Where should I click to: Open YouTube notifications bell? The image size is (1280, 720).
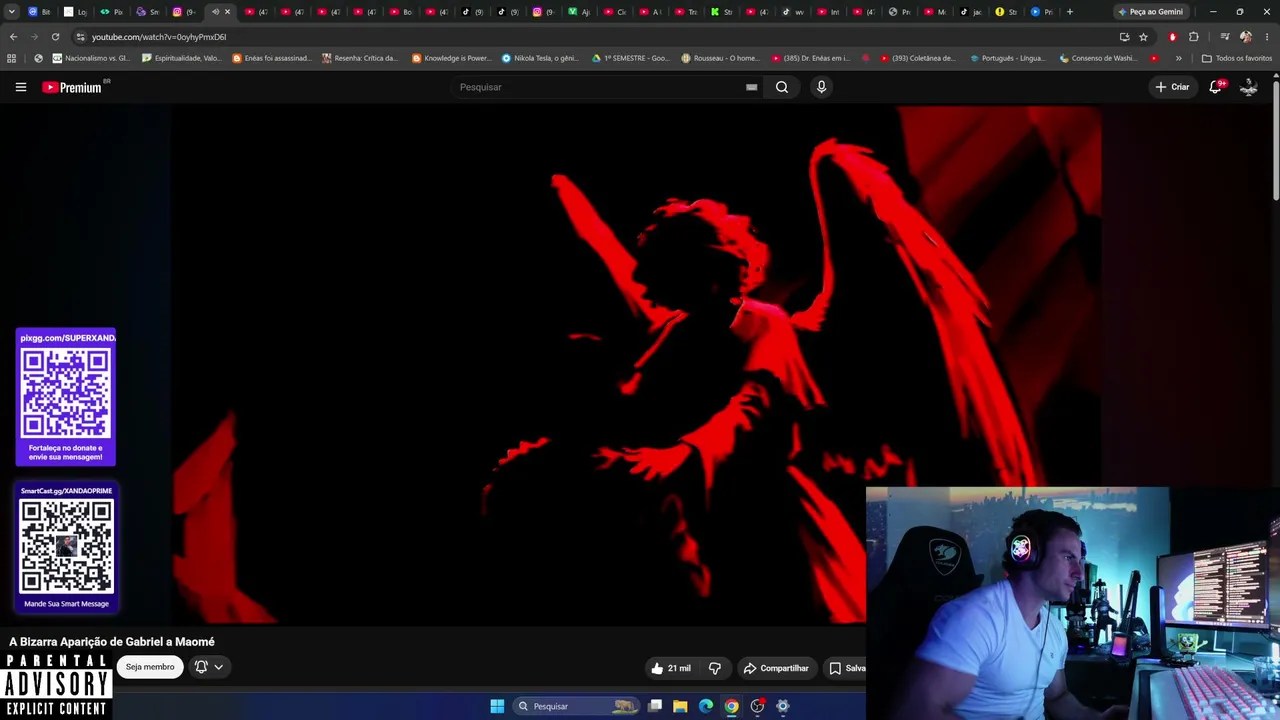(1216, 87)
